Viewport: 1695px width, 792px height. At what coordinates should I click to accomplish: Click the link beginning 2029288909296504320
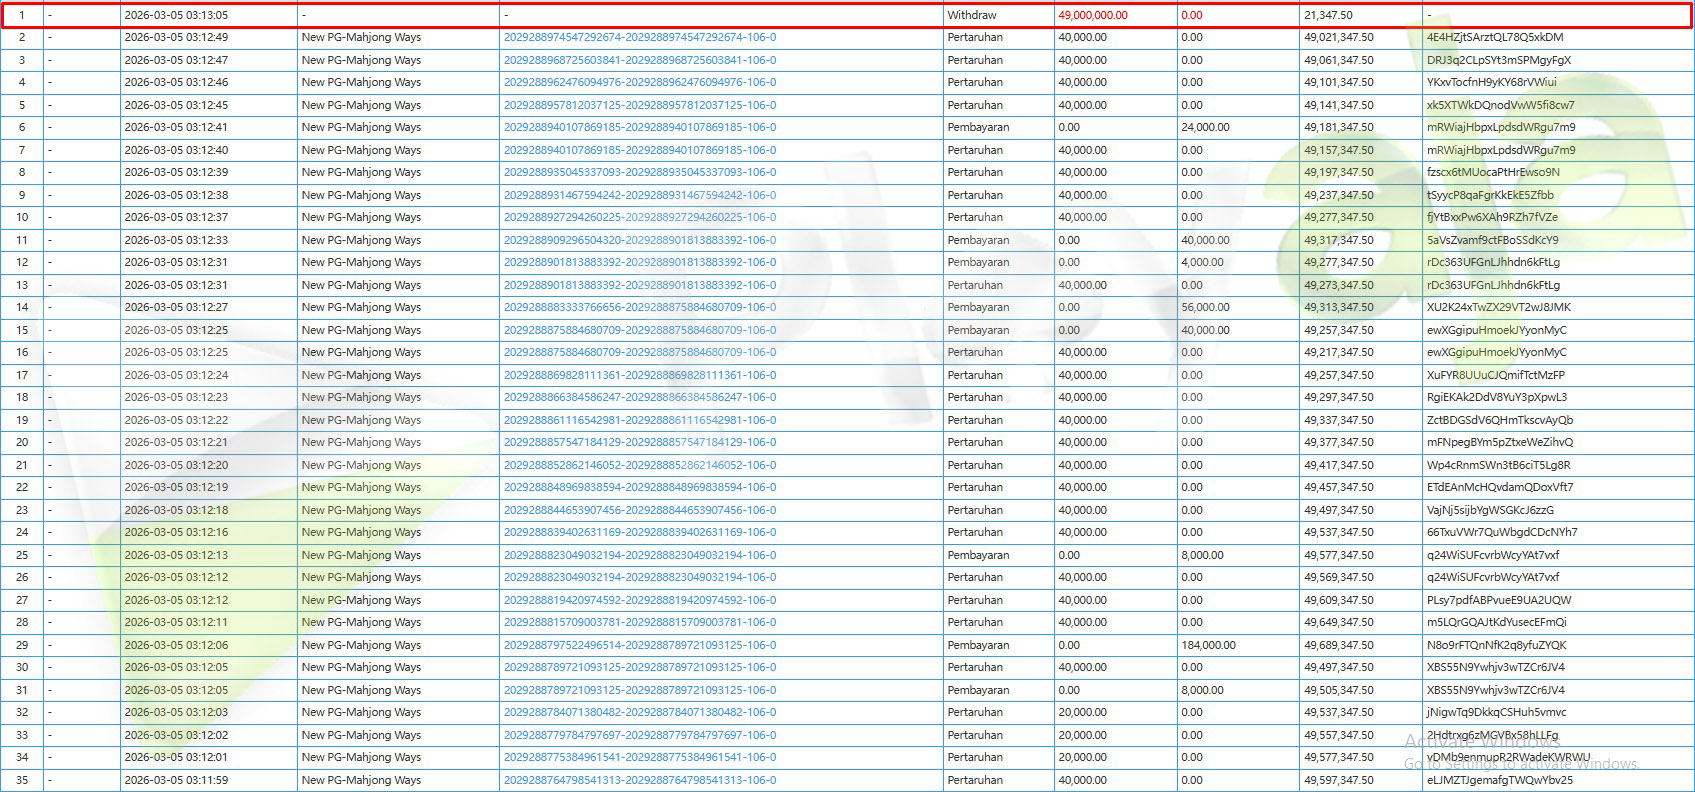point(639,240)
